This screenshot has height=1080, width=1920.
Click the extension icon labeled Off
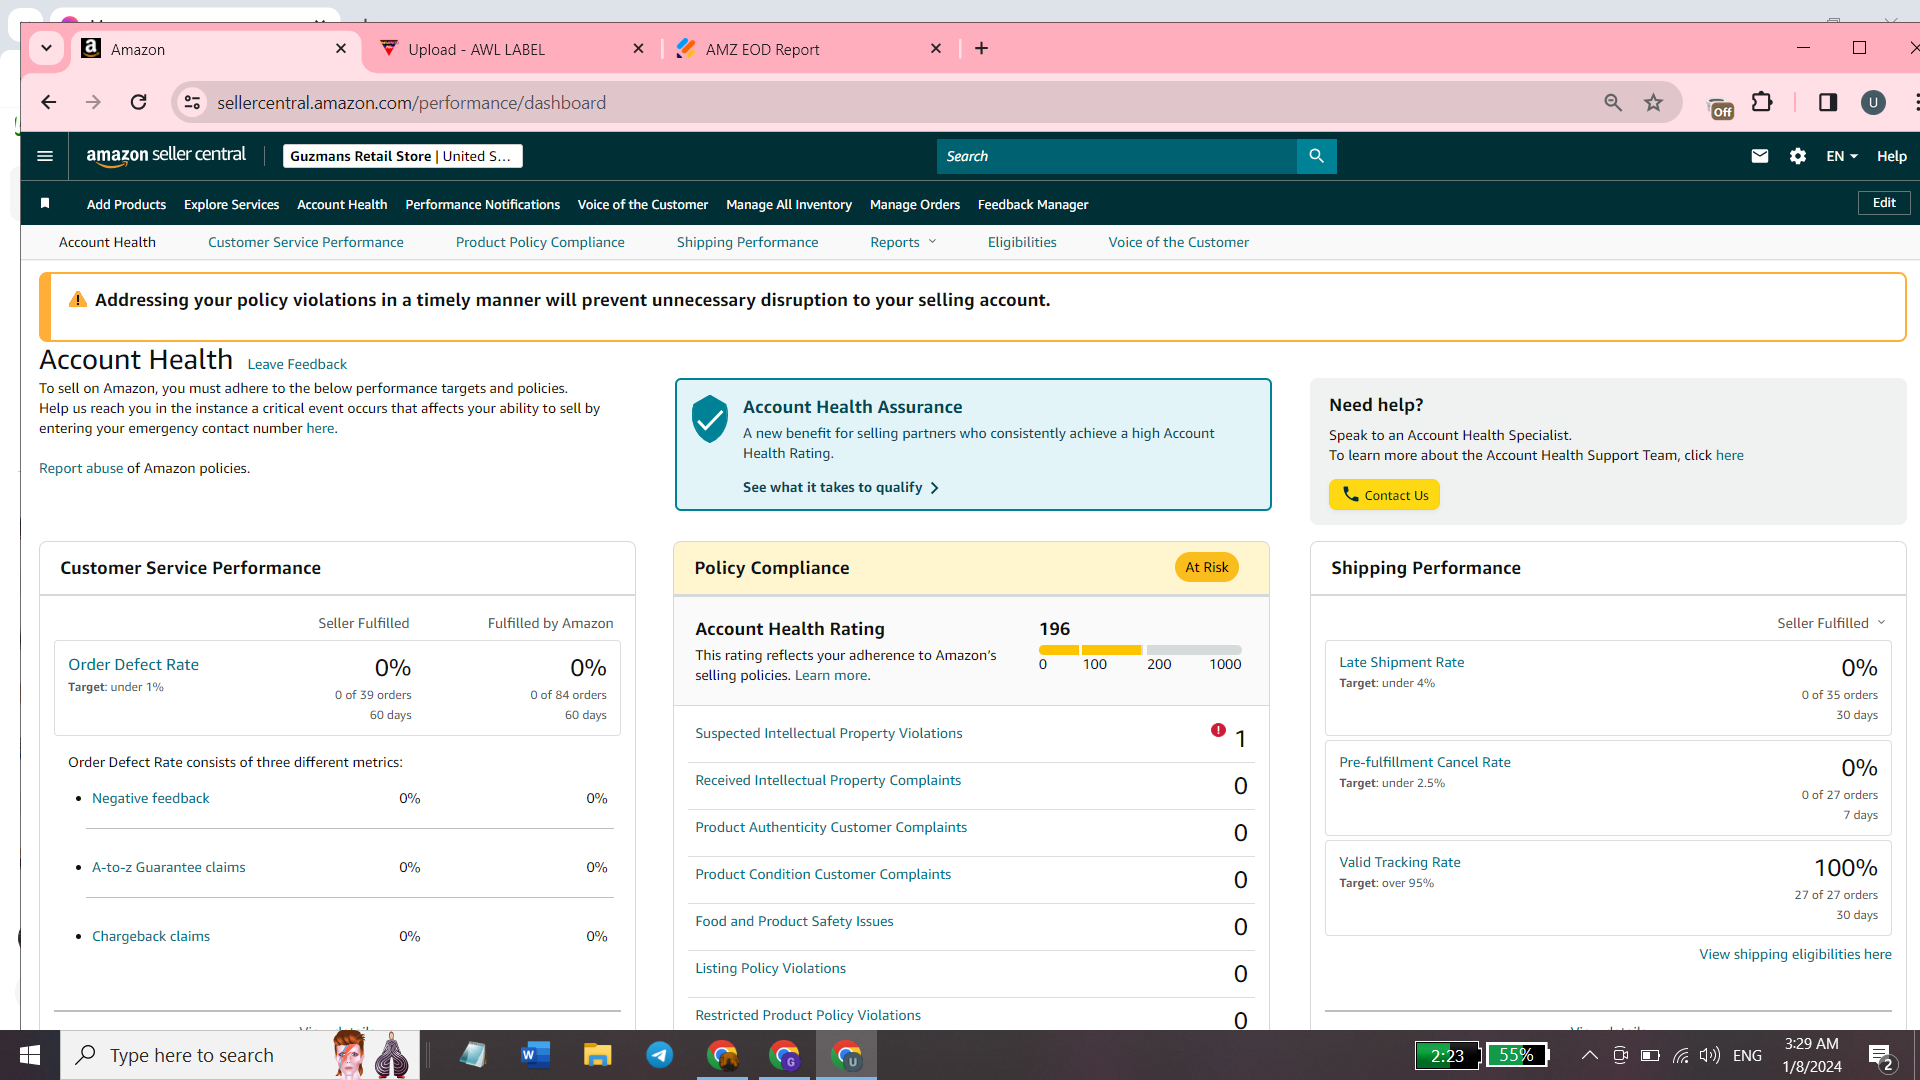point(1720,107)
